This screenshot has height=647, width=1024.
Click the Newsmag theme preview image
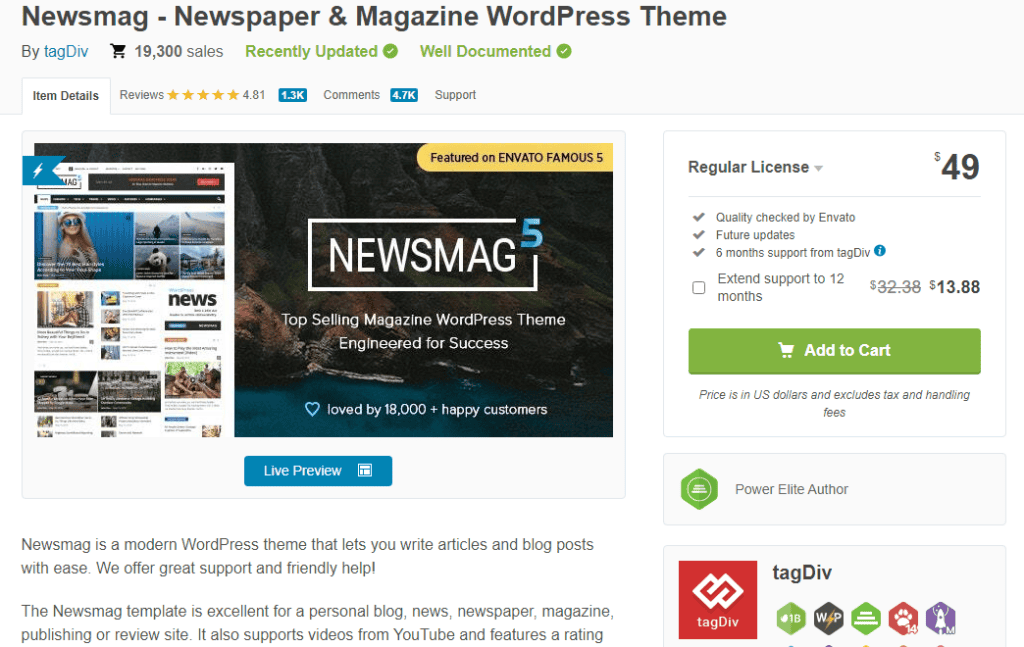(x=323, y=290)
